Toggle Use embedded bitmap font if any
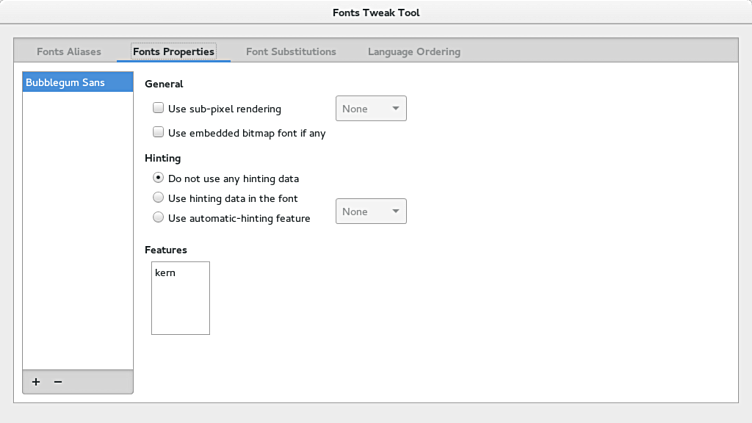The width and height of the screenshot is (752, 423). coord(158,132)
